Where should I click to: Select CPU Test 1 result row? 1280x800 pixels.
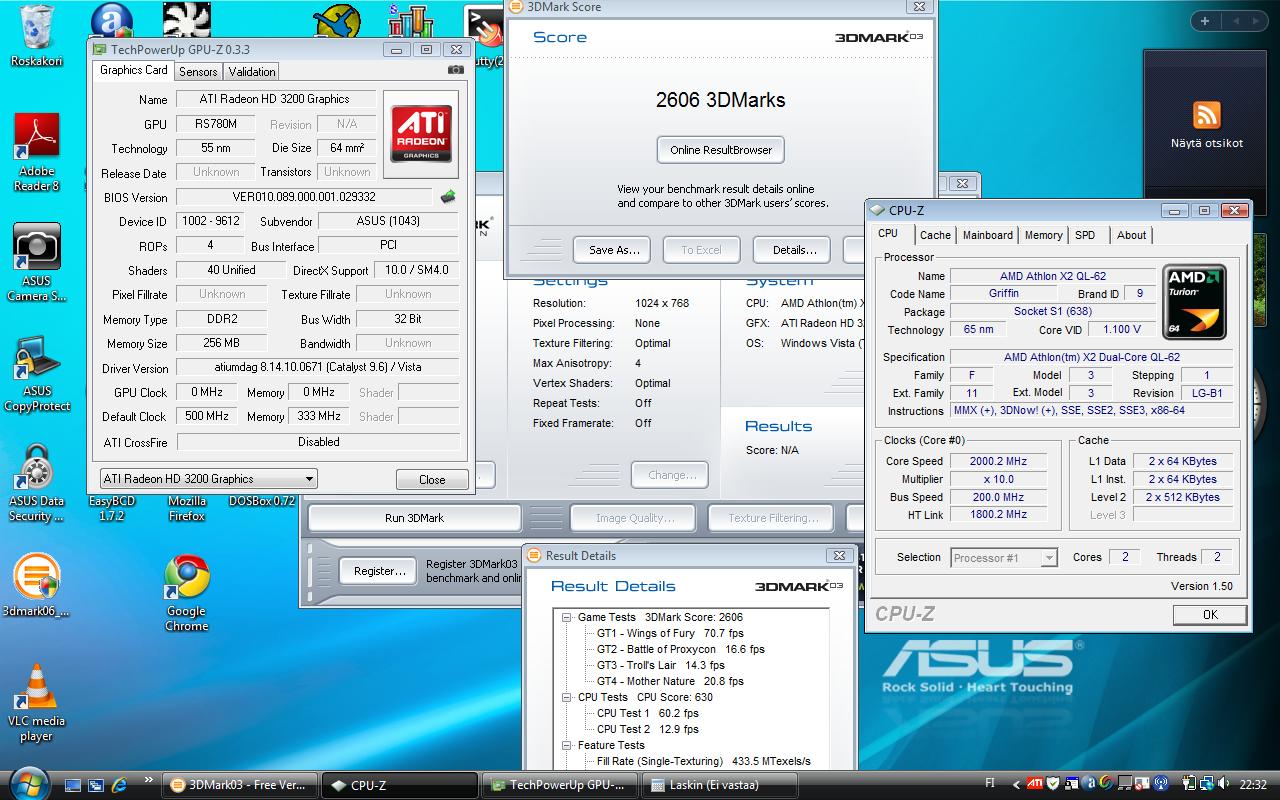point(647,713)
